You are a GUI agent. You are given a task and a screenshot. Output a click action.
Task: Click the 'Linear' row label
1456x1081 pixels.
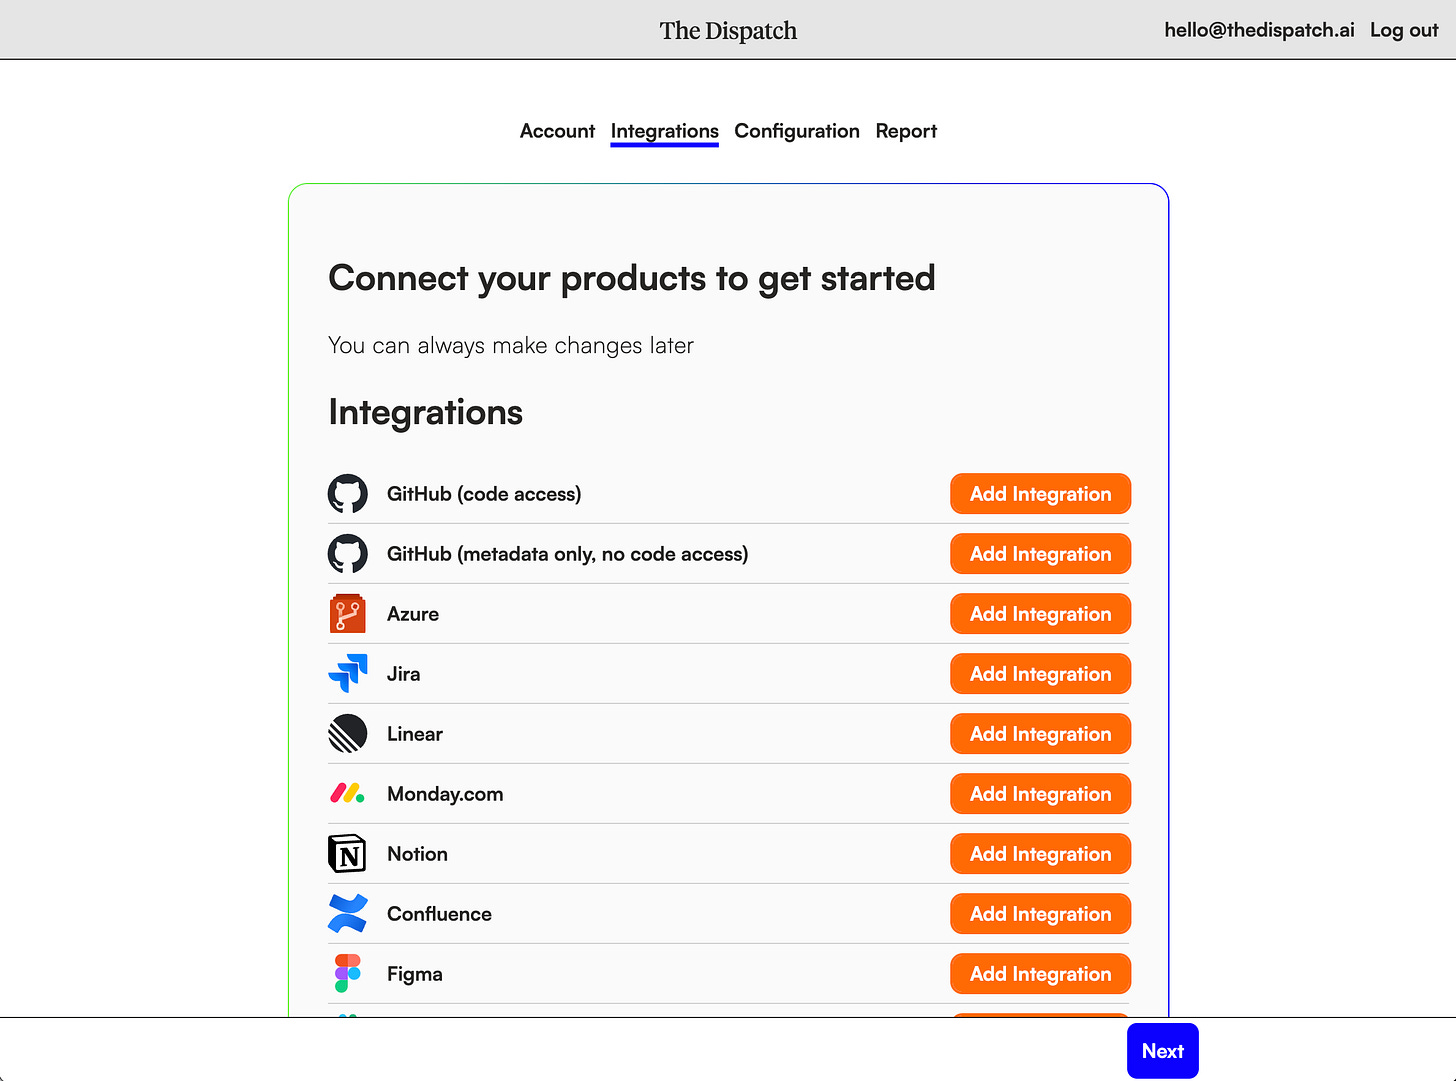(x=415, y=734)
